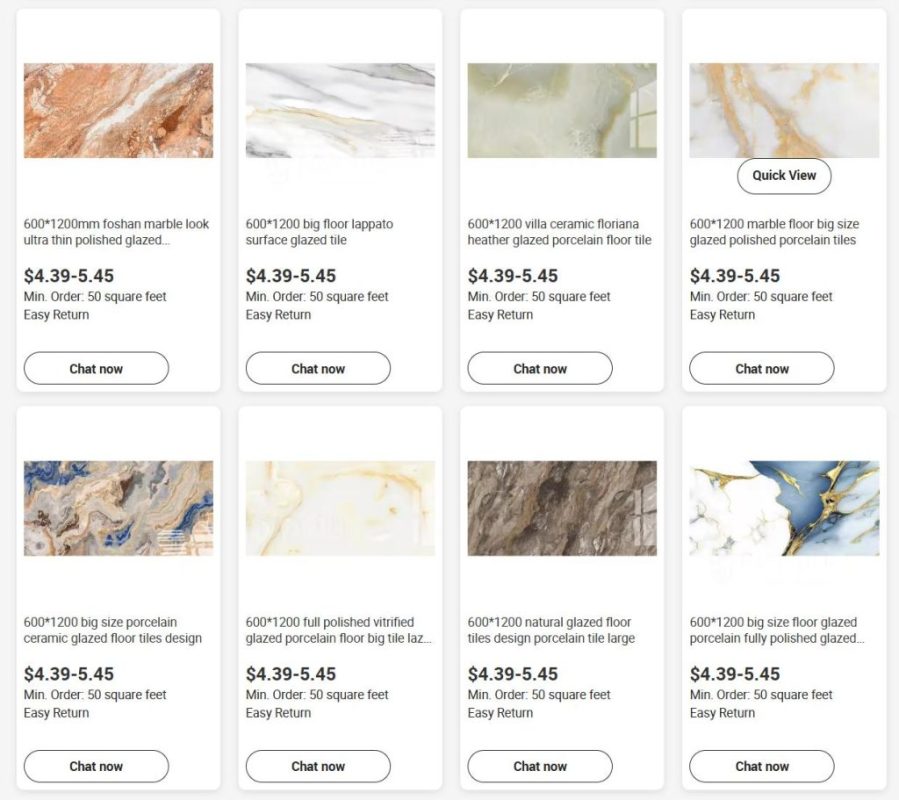Click the cream full polished vitrified tile image
This screenshot has height=800, width=899.
340,508
